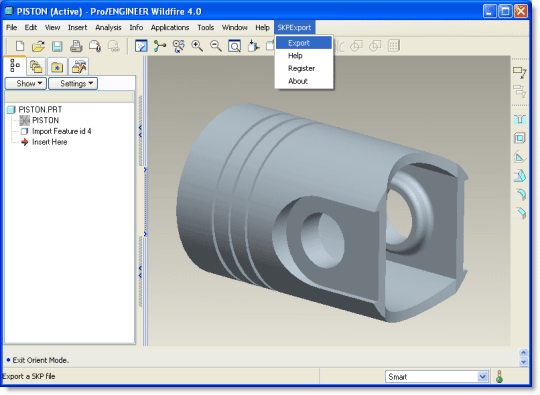This screenshot has height=395, width=540.
Task: Open the Show dropdown
Action: pyautogui.click(x=26, y=83)
